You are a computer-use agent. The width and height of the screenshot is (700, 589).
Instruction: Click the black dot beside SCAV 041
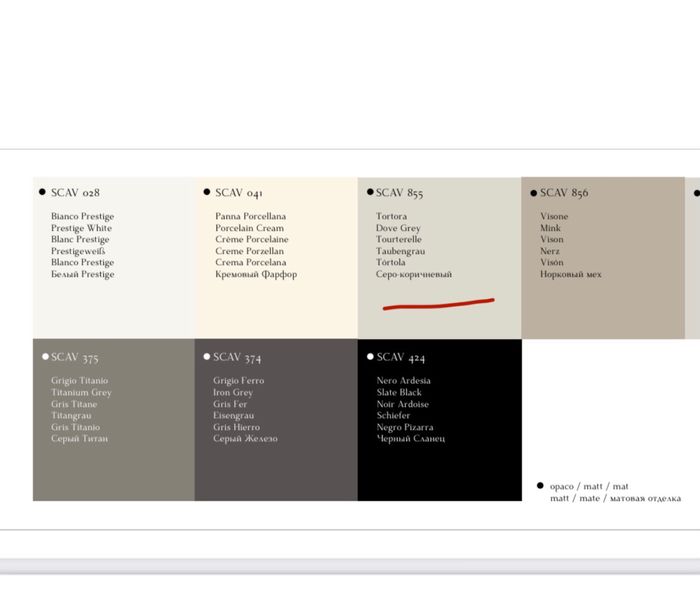coord(207,191)
